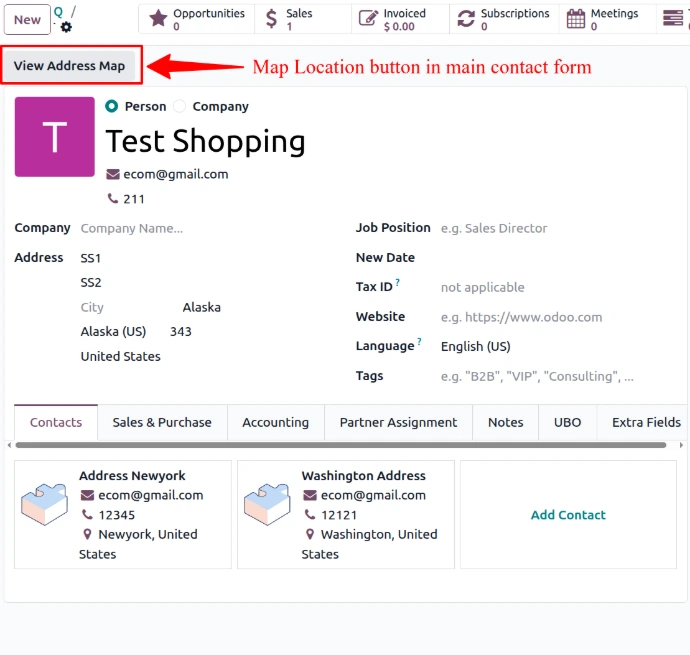Select the Person radio button
Viewport: 690px width, 655px height.
(111, 106)
